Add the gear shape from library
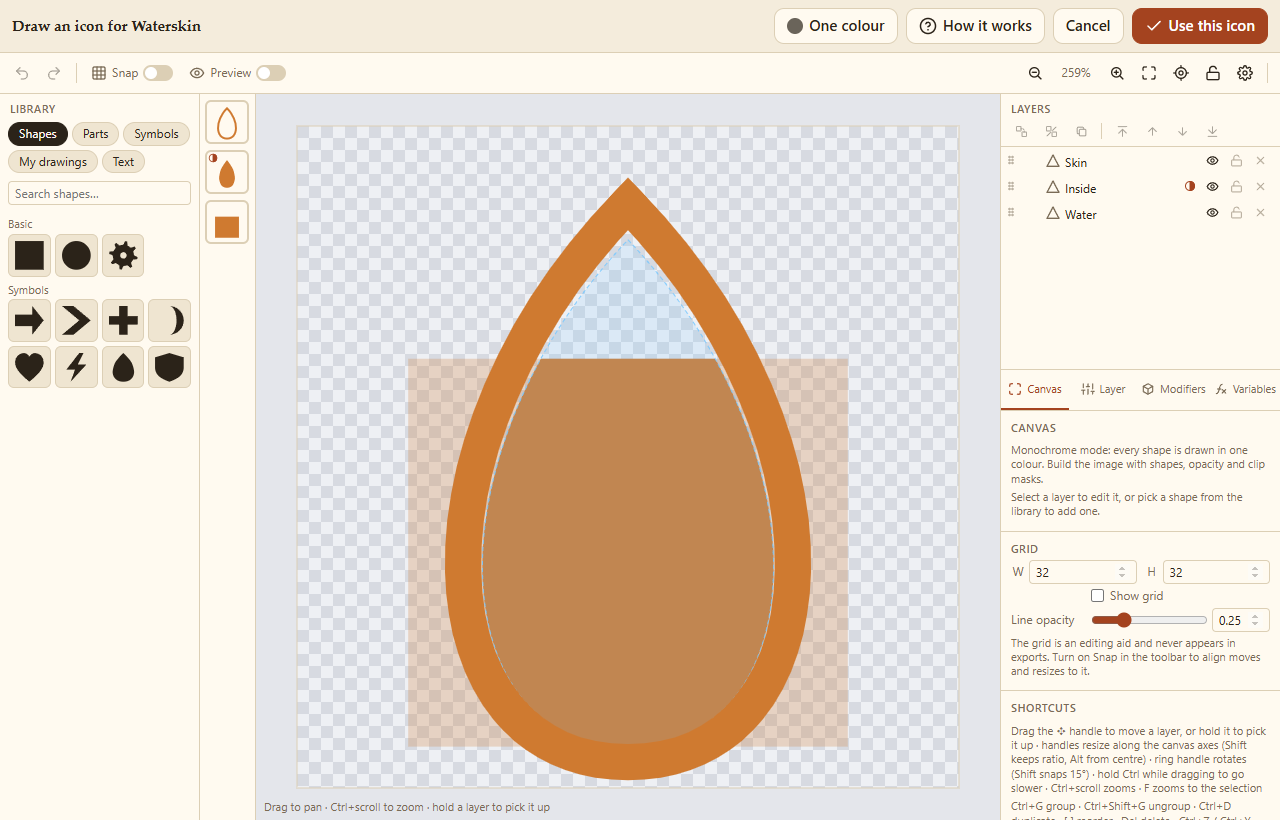Screen dimensions: 1280x820 (123, 256)
